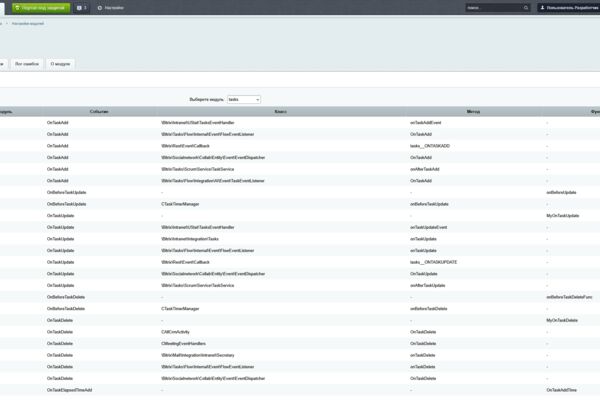Click the magnifier search icon
The height and width of the screenshot is (400, 600).
pos(526,8)
